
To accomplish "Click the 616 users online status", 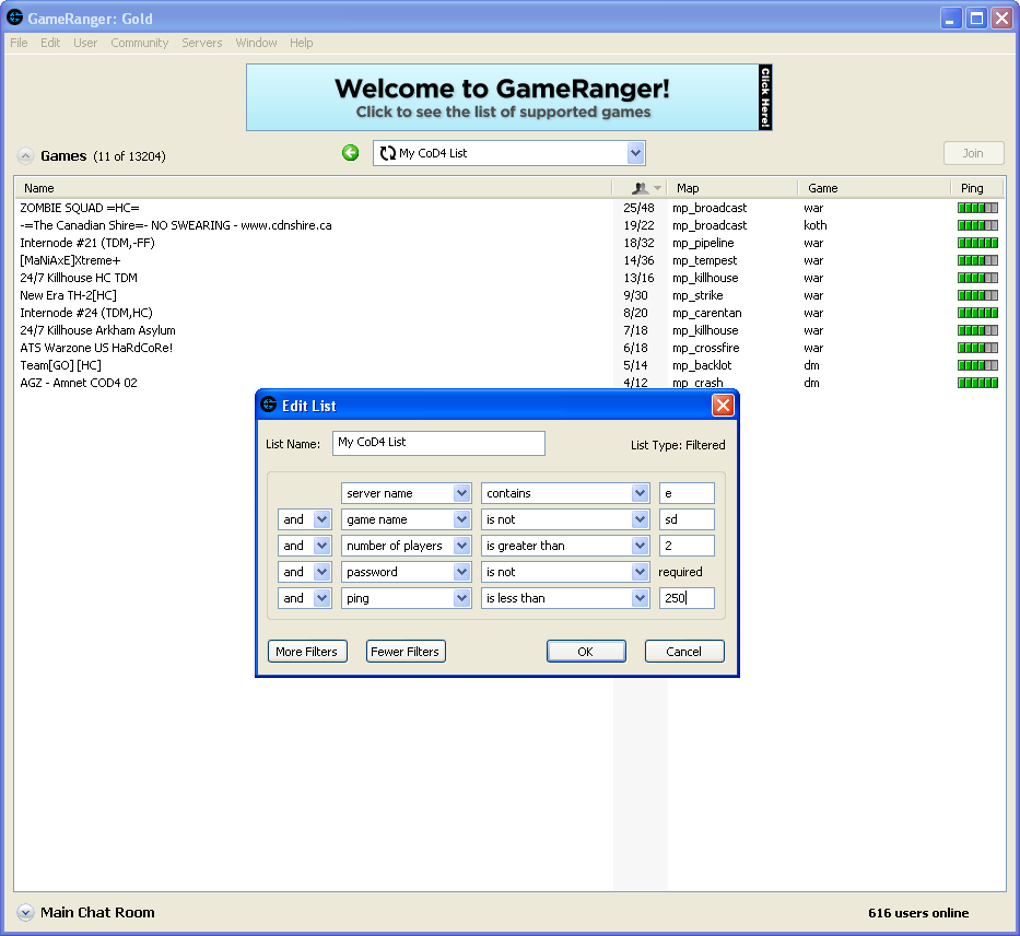I will [x=918, y=913].
